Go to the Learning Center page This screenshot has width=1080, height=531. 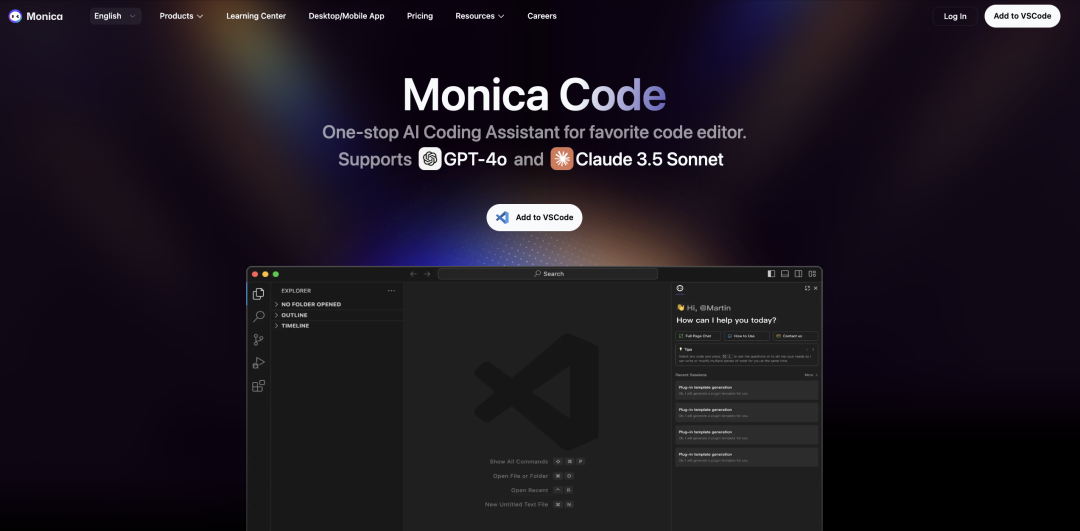click(256, 16)
